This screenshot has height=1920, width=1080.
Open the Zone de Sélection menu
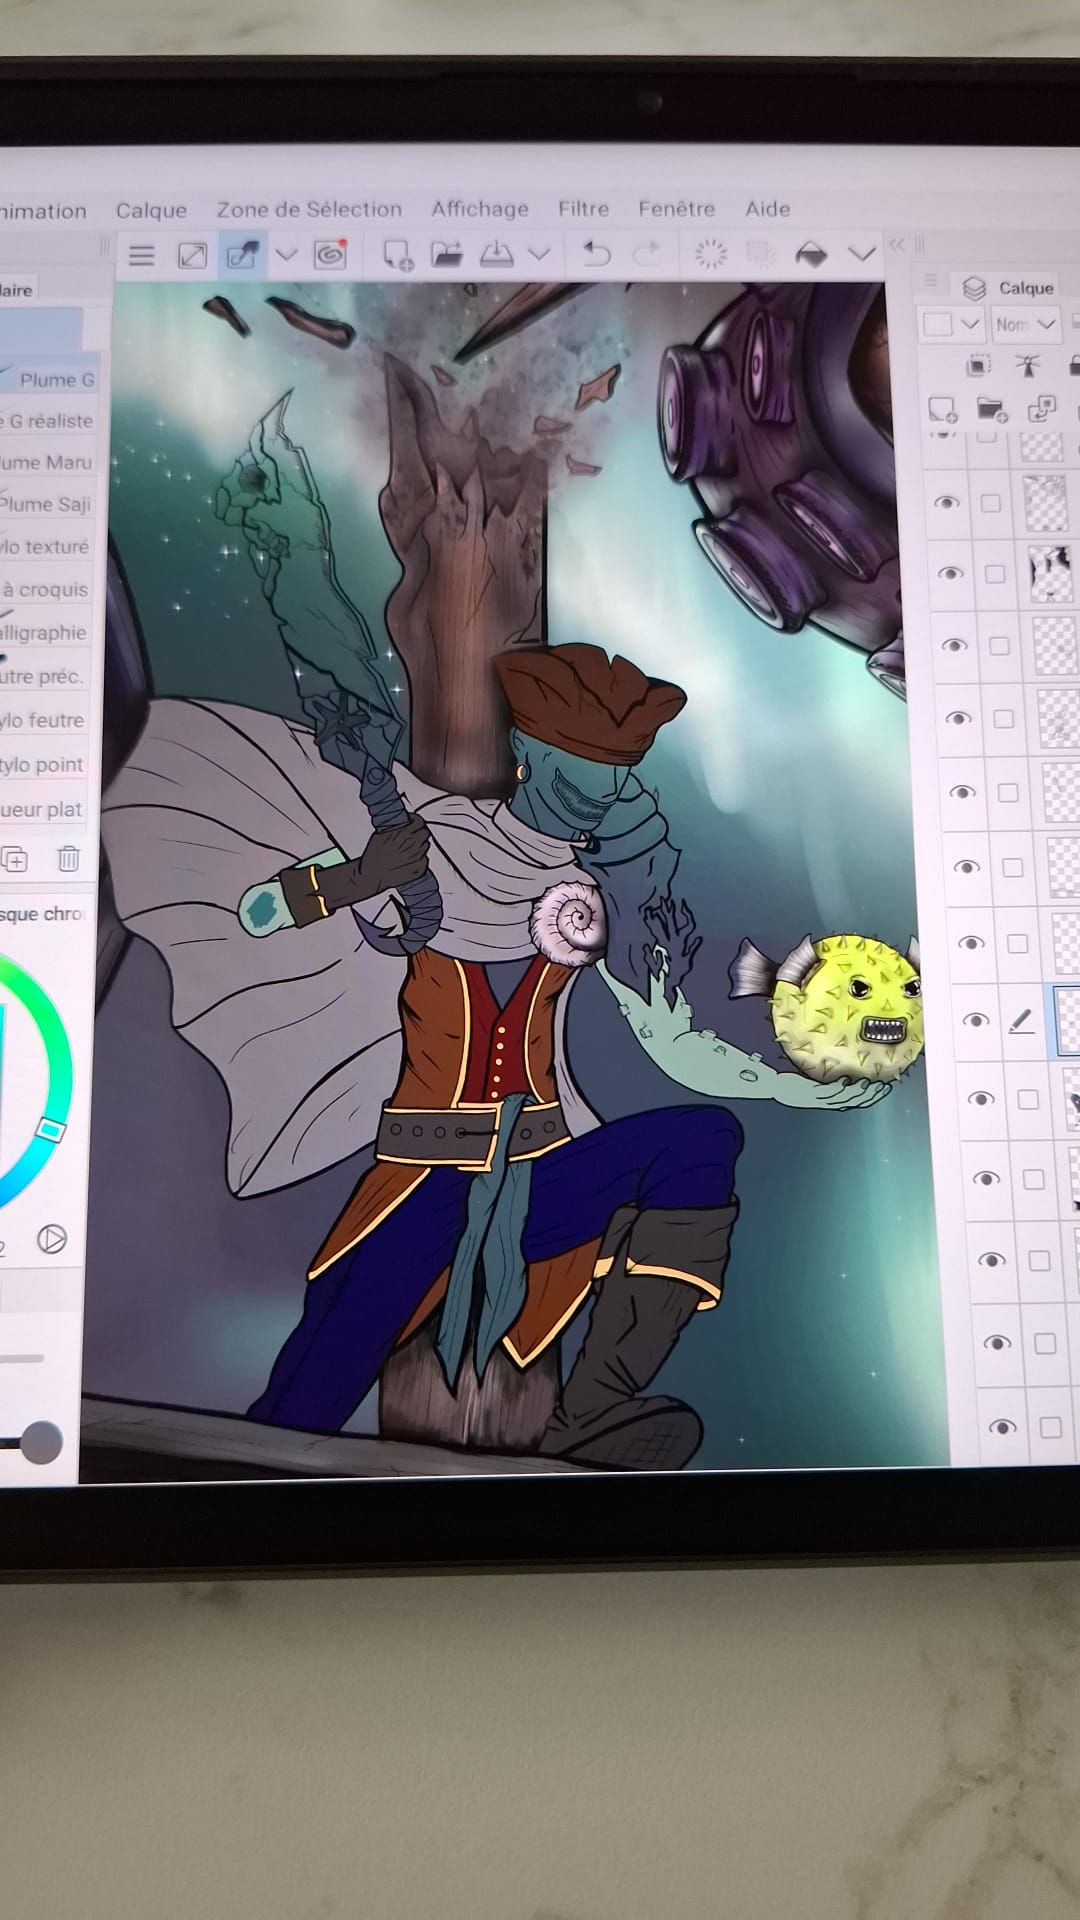pyautogui.click(x=309, y=209)
